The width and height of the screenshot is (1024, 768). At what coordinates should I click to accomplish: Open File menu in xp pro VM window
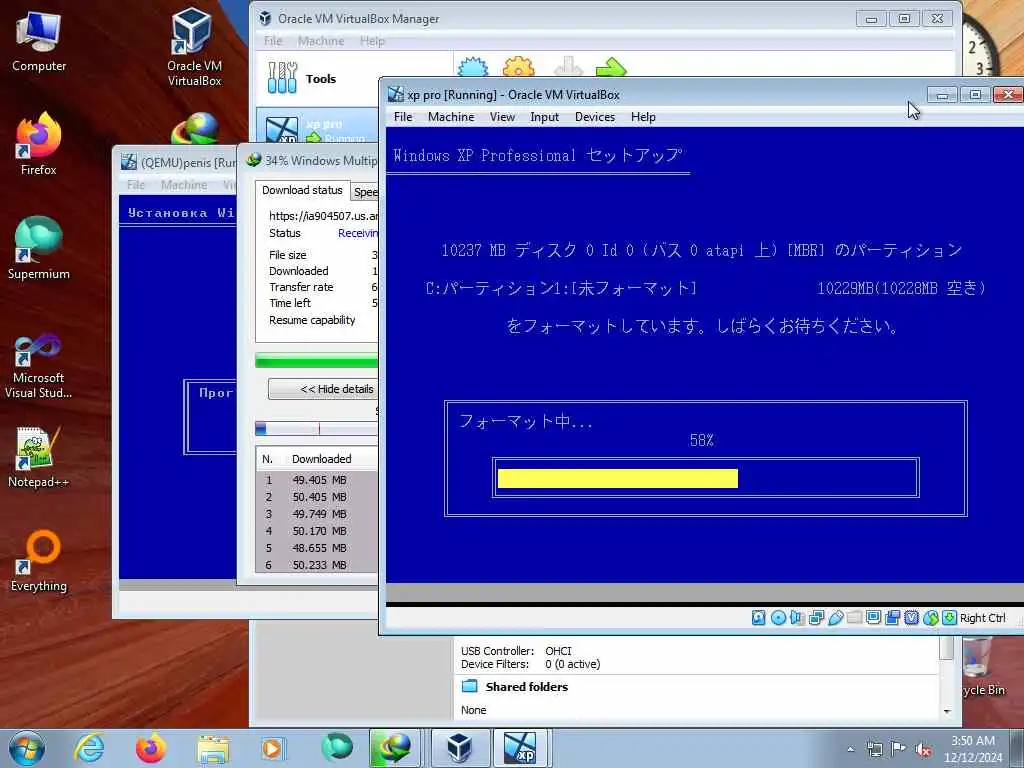[x=403, y=117]
